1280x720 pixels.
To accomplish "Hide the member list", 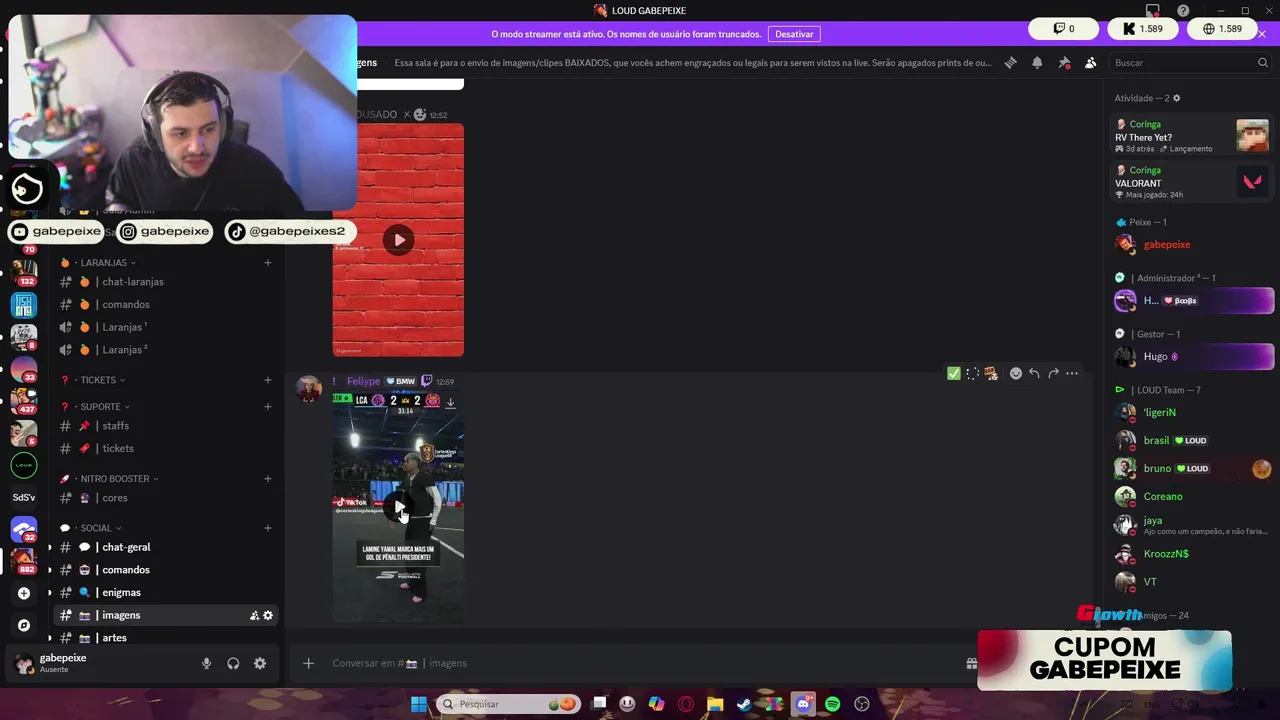I will [1090, 62].
